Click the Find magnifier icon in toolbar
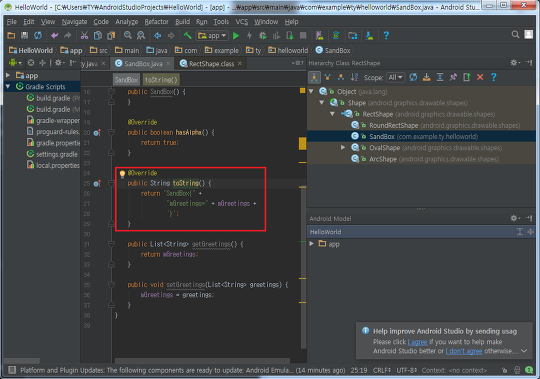The height and width of the screenshot is (379, 540). [128, 35]
